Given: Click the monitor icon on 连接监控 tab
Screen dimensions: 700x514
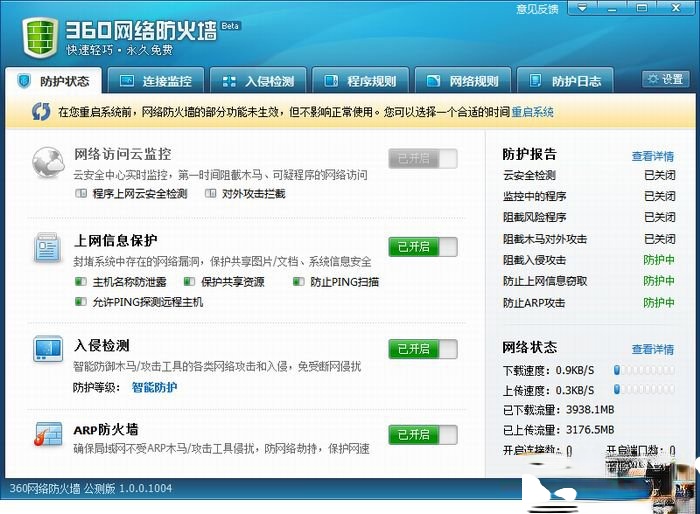Looking at the screenshot, I should tap(127, 81).
